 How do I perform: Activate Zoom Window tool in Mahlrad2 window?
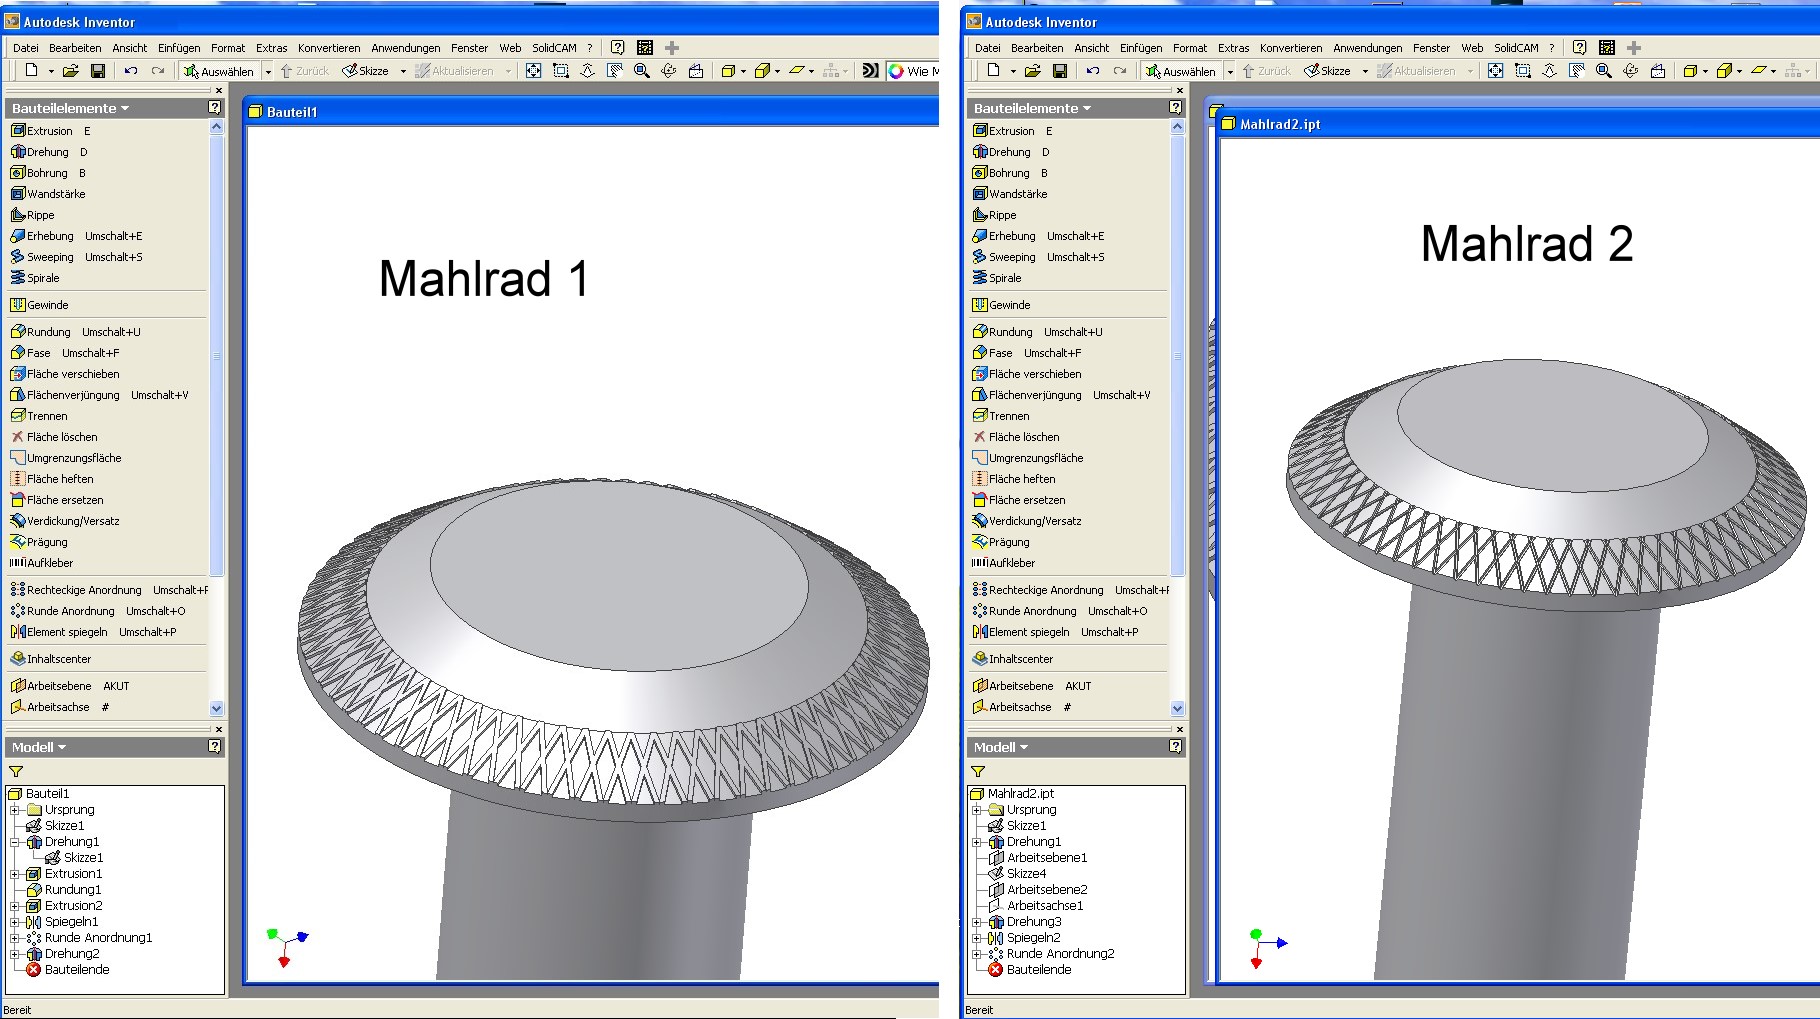(x=1523, y=71)
